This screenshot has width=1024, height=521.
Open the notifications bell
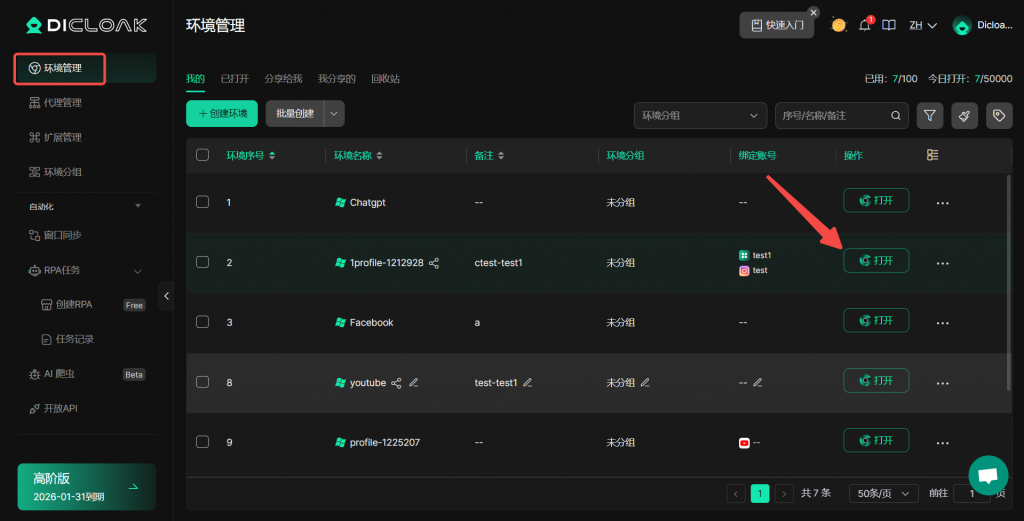pos(865,25)
